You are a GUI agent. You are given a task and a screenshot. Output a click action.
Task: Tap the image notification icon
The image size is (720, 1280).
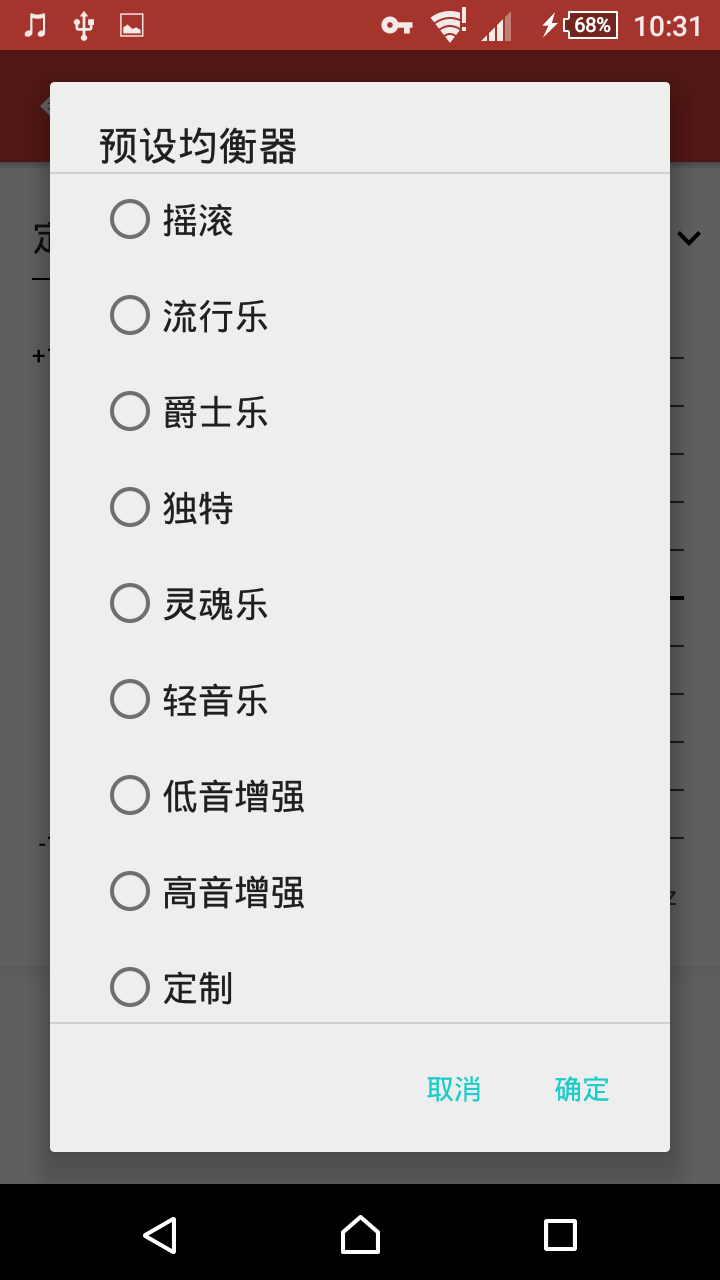tap(132, 25)
